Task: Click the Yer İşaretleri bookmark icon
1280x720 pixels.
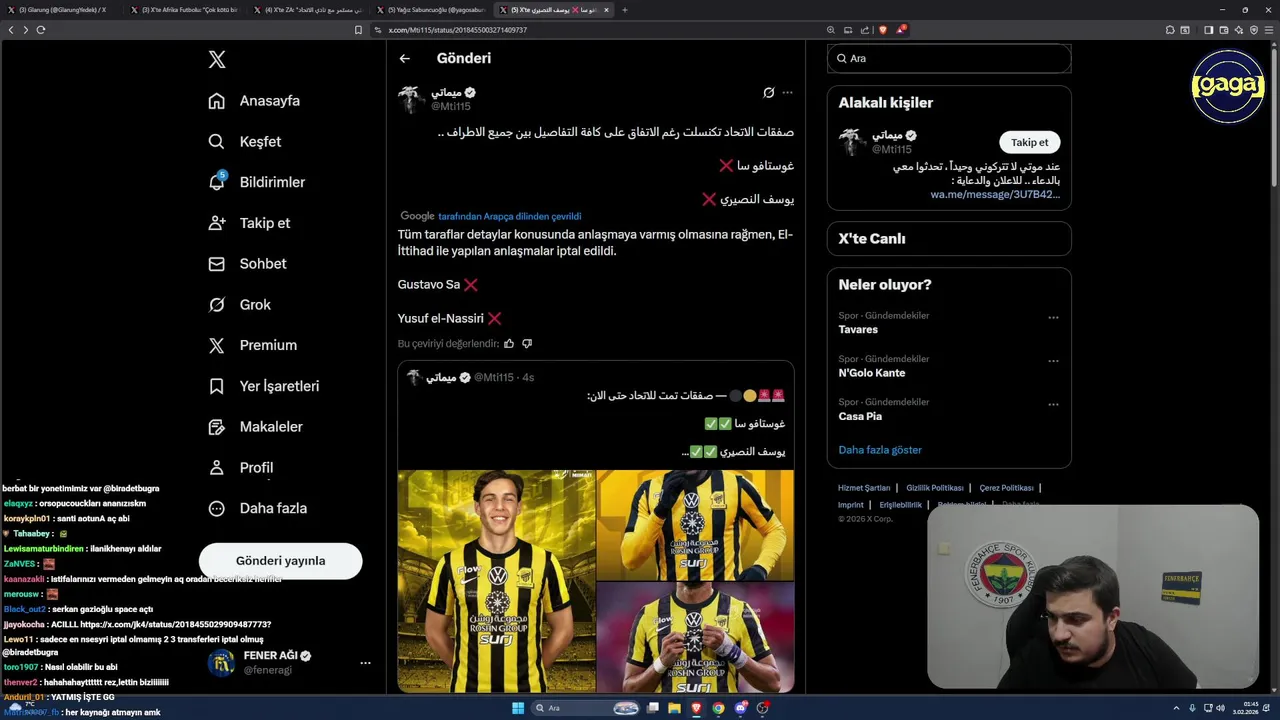Action: 217,386
